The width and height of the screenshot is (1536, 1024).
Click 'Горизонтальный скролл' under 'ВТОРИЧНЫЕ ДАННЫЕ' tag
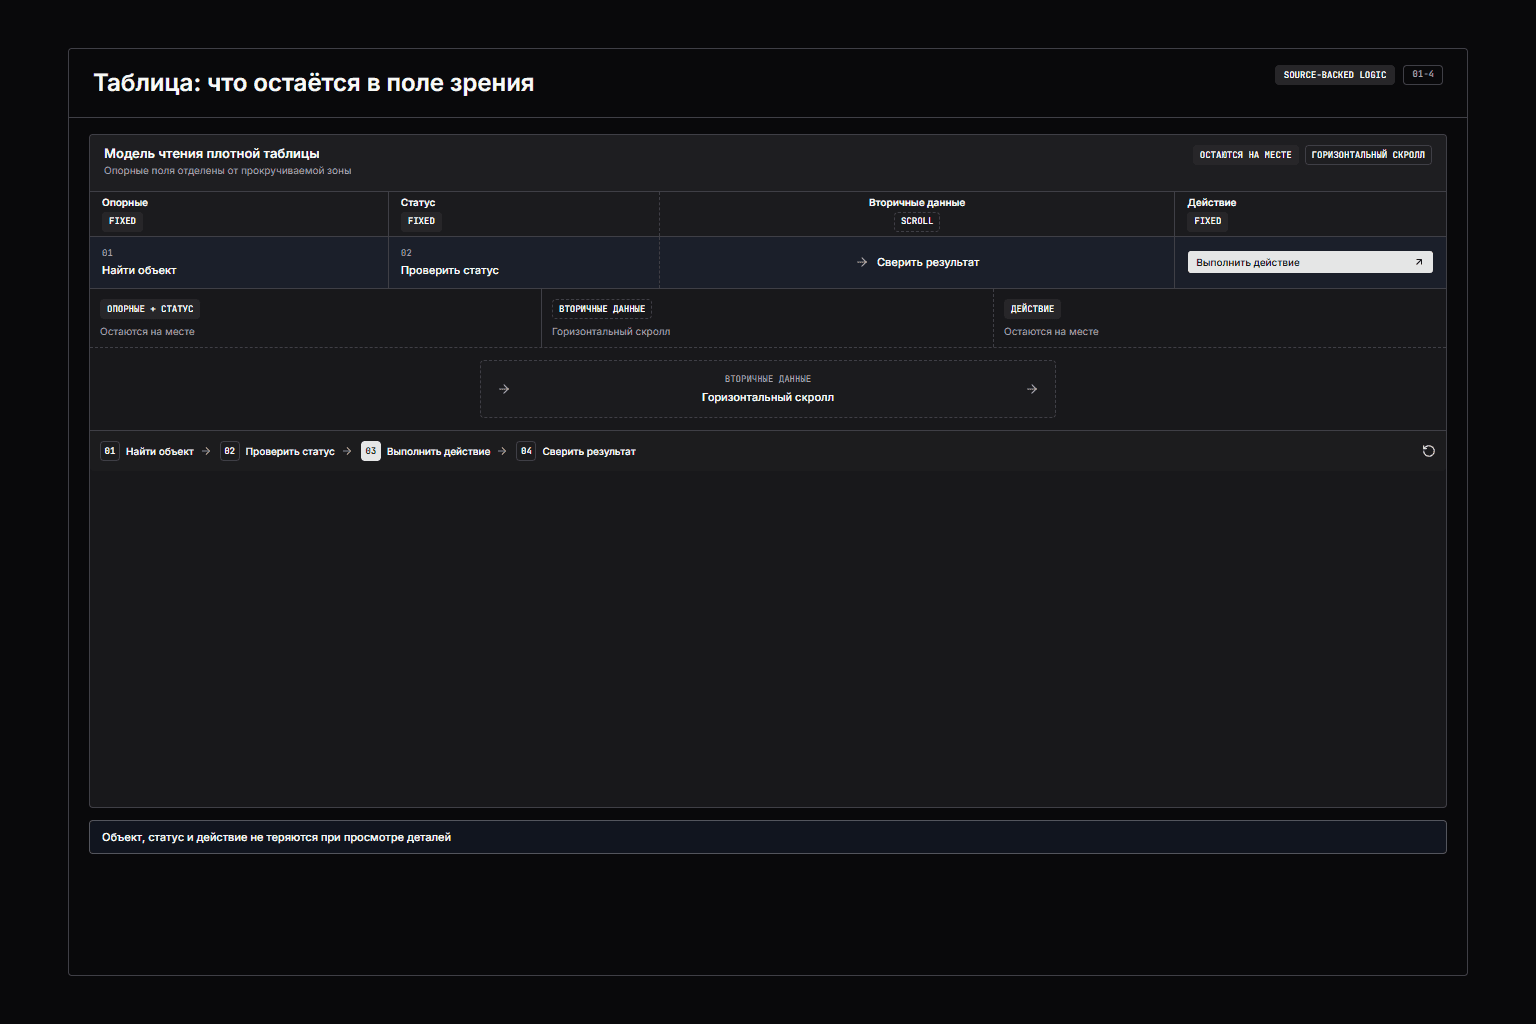(611, 332)
